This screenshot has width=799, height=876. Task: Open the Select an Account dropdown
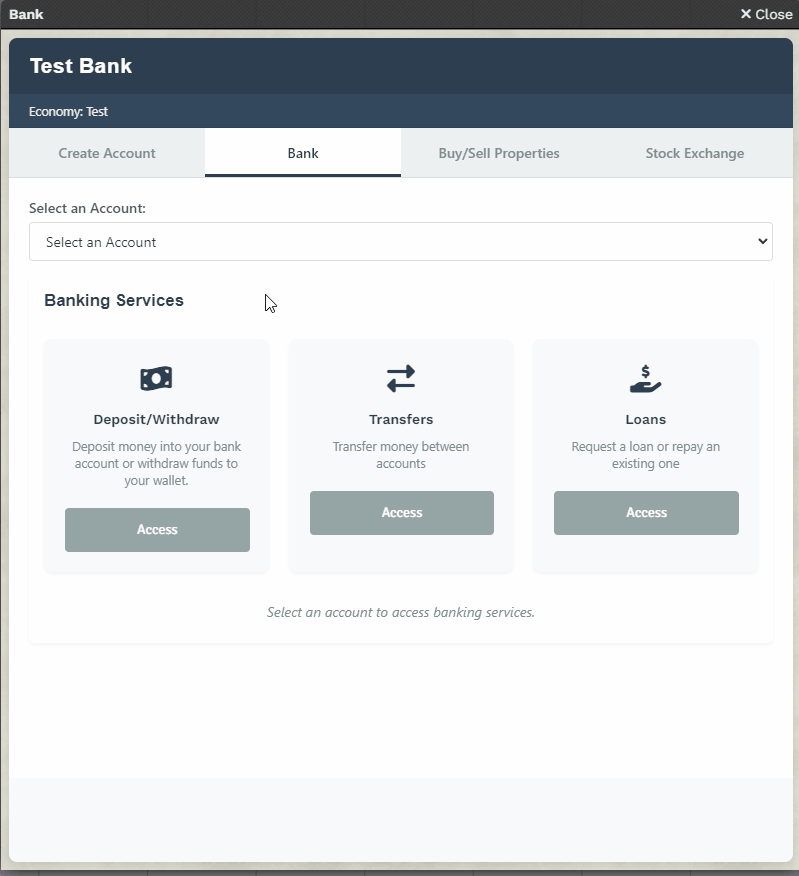click(401, 241)
